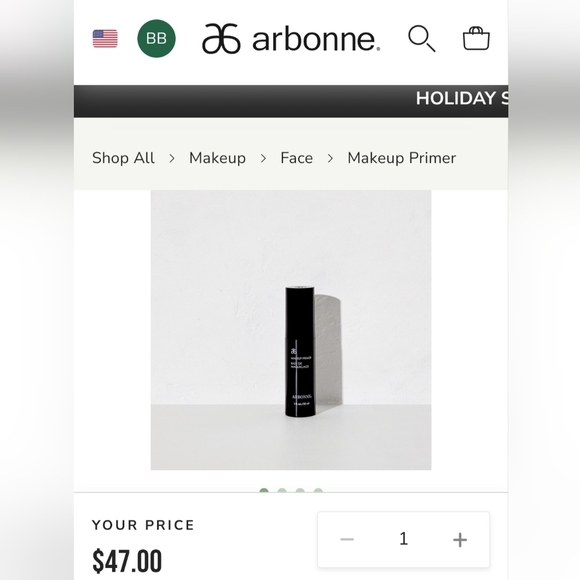The image size is (580, 580).
Task: Open the BB account avatar
Action: tap(156, 38)
